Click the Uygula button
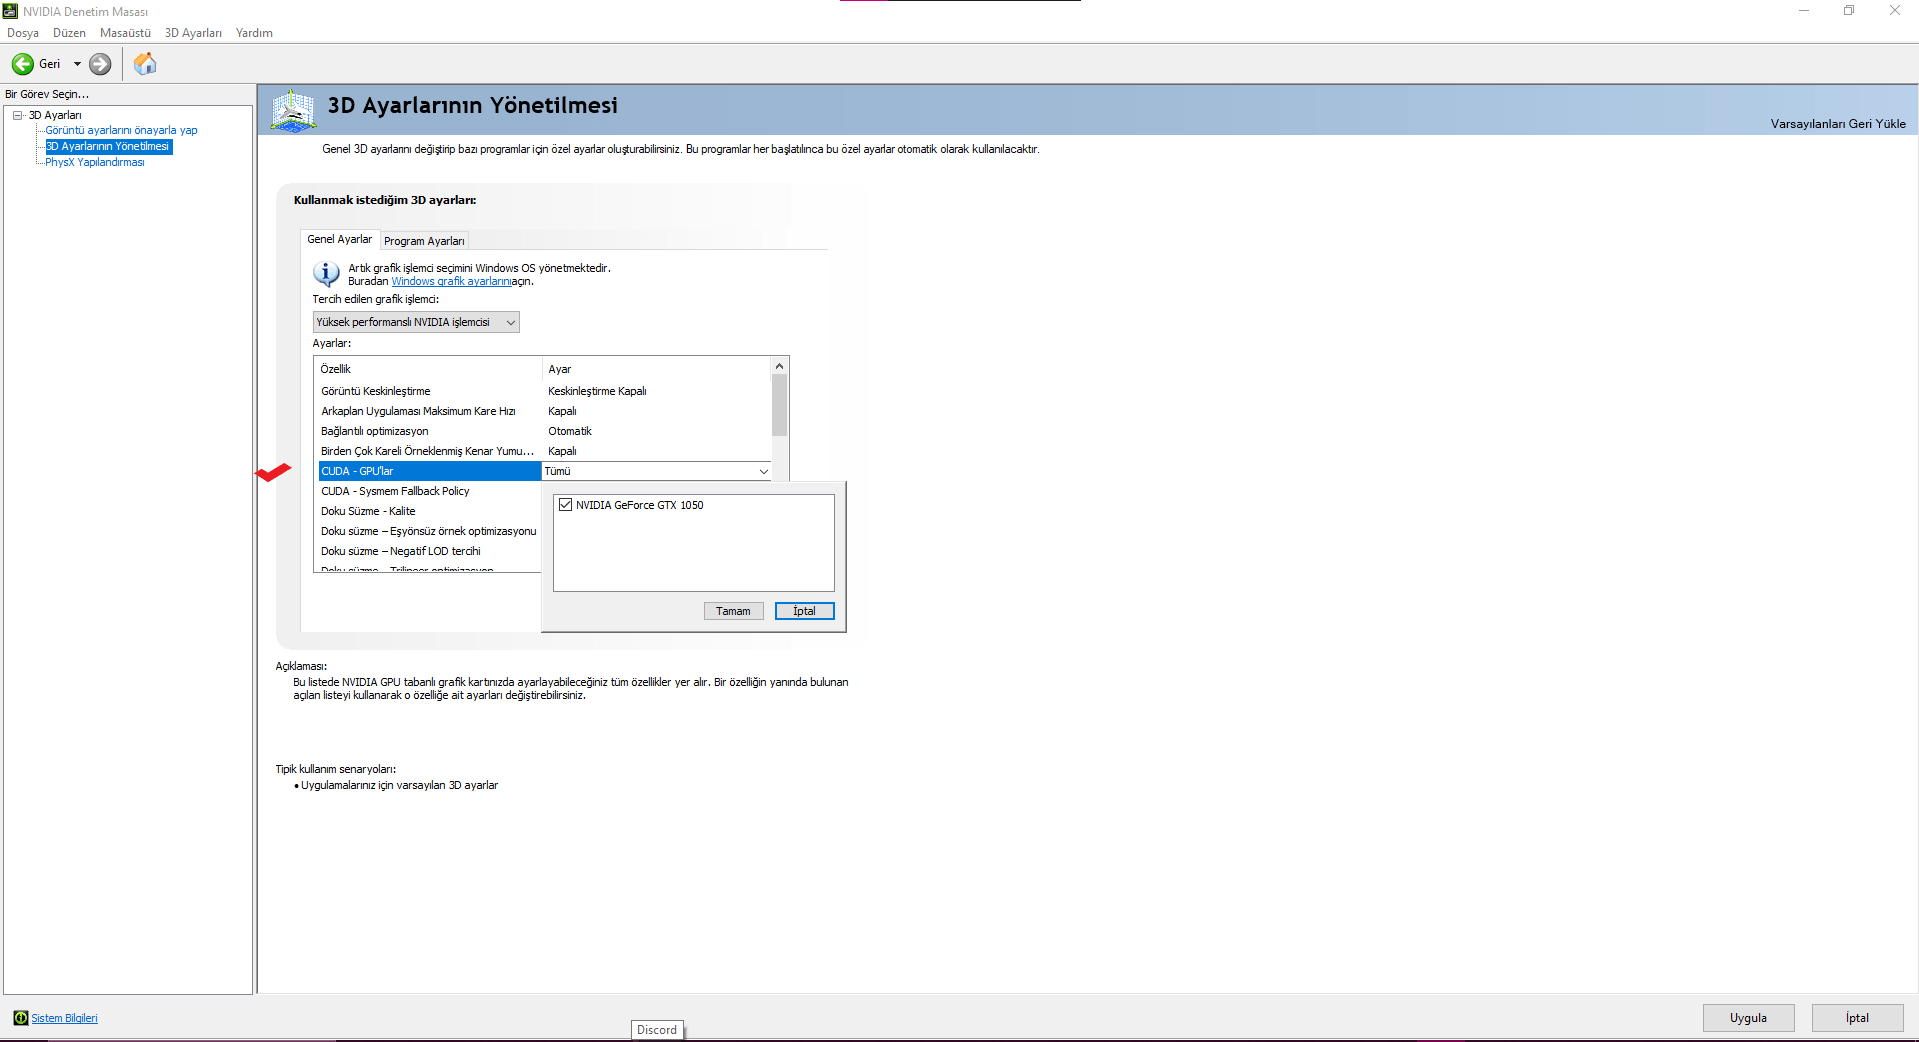The width and height of the screenshot is (1919, 1042). click(x=1748, y=1018)
